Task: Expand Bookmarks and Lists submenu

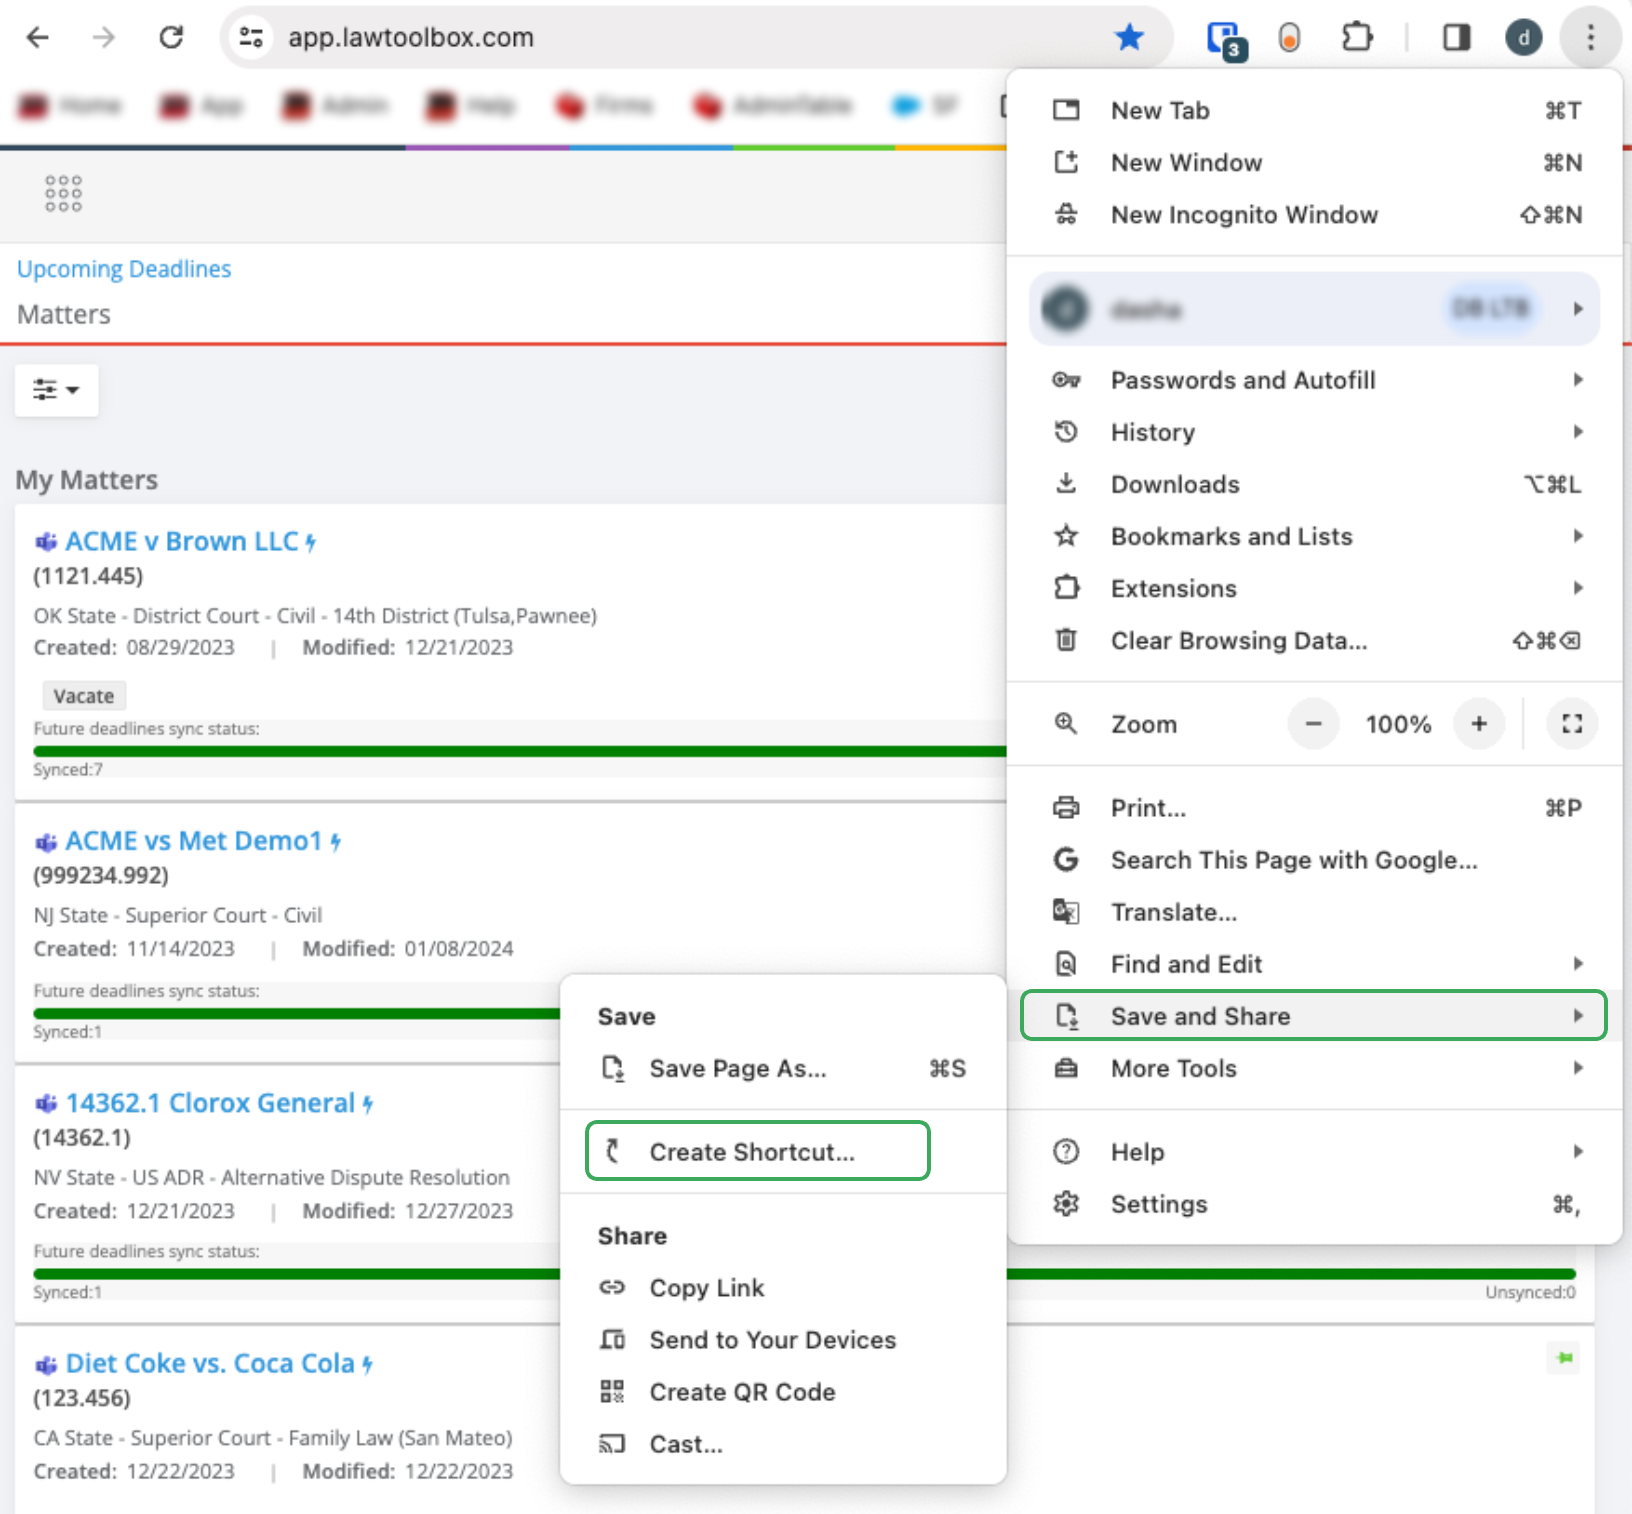Action: [x=1314, y=536]
